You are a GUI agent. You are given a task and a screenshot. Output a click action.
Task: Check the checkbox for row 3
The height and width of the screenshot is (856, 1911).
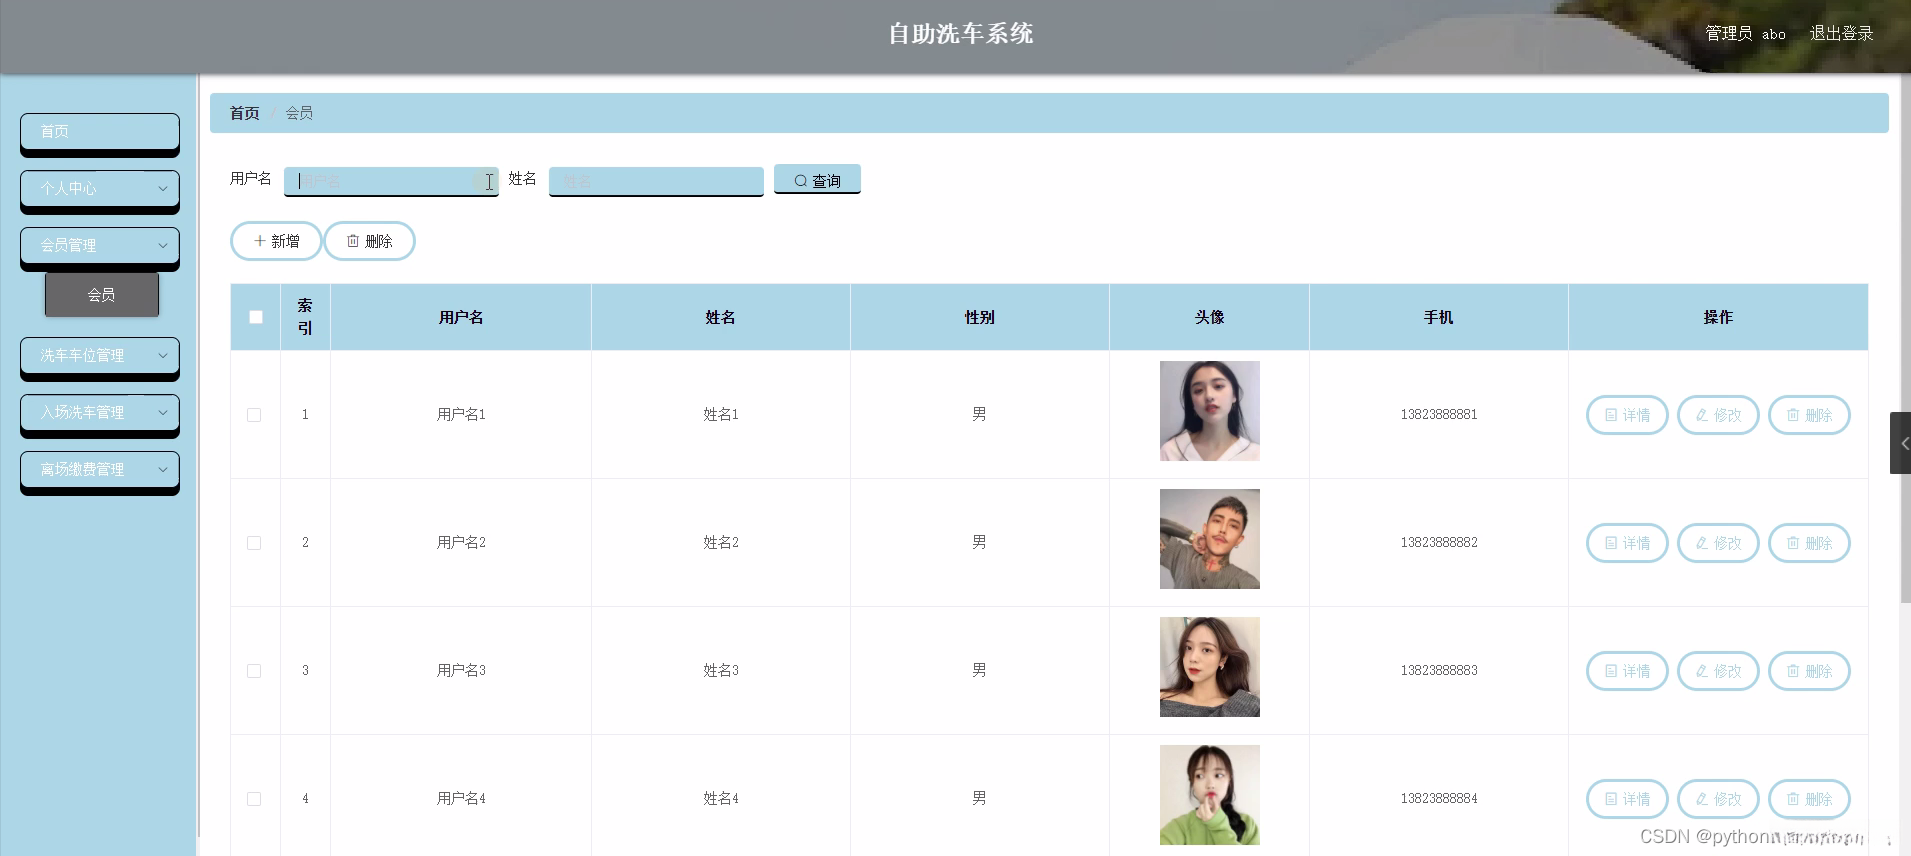(x=254, y=671)
